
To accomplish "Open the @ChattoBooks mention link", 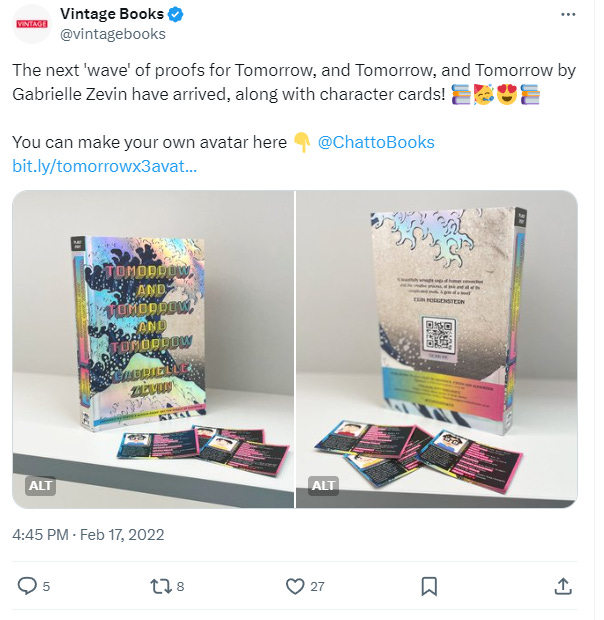I will click(x=376, y=142).
